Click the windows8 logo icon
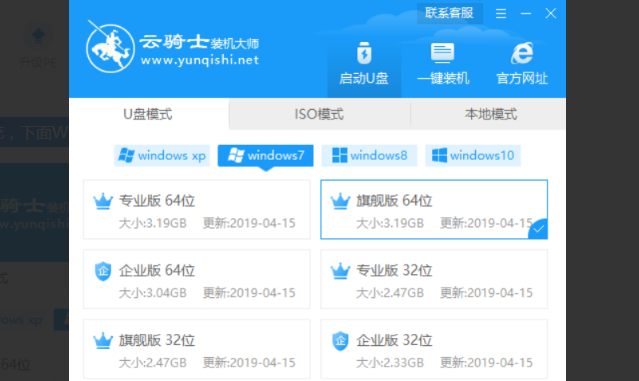This screenshot has height=381, width=639. coord(339,155)
